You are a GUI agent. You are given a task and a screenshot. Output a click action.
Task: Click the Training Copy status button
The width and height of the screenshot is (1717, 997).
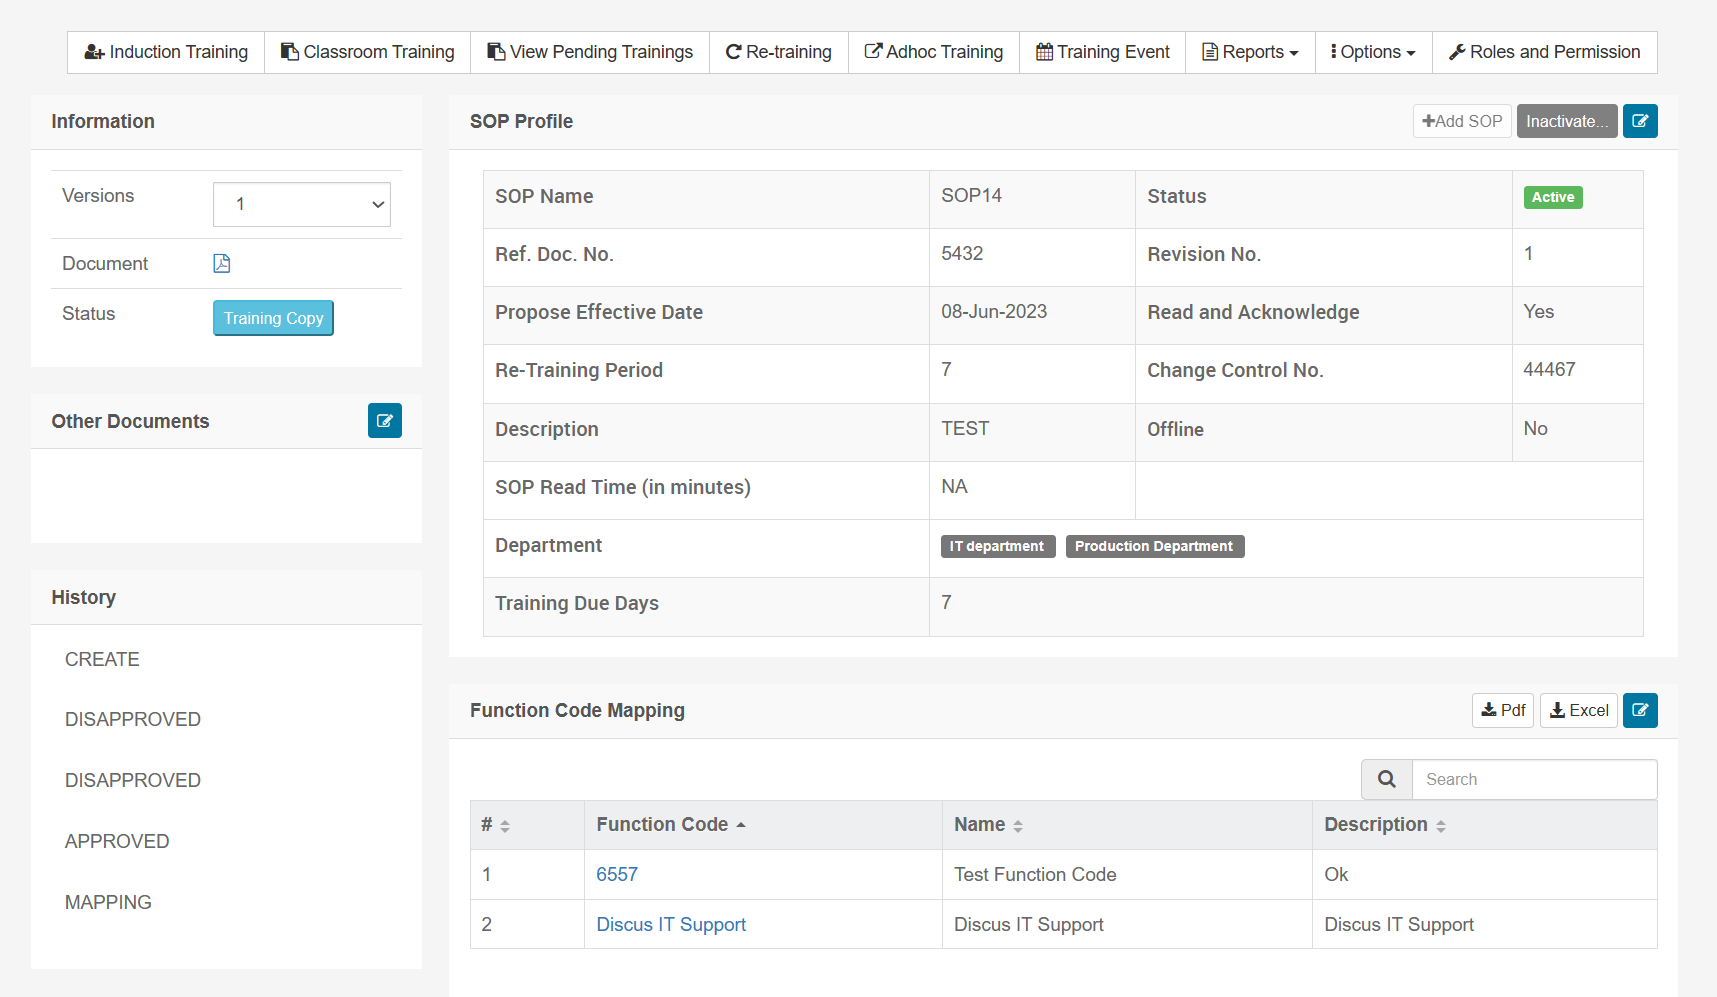pyautogui.click(x=273, y=318)
